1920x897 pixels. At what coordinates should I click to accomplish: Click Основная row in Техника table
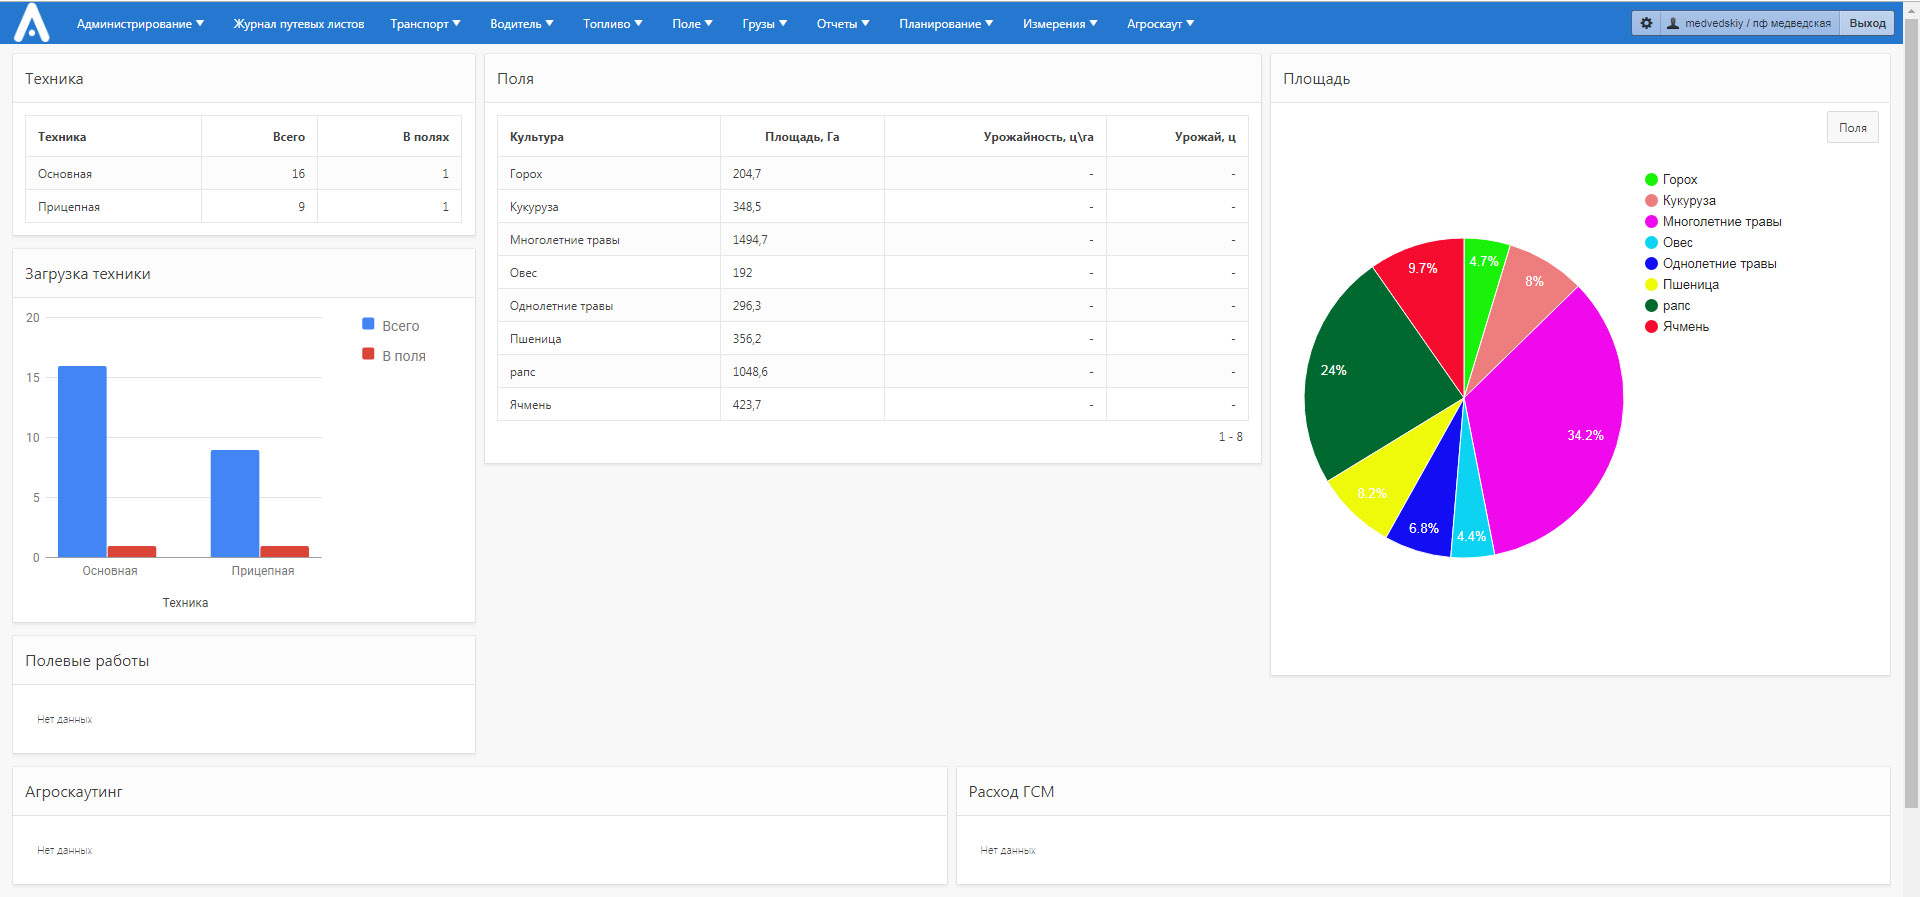pyautogui.click(x=244, y=174)
